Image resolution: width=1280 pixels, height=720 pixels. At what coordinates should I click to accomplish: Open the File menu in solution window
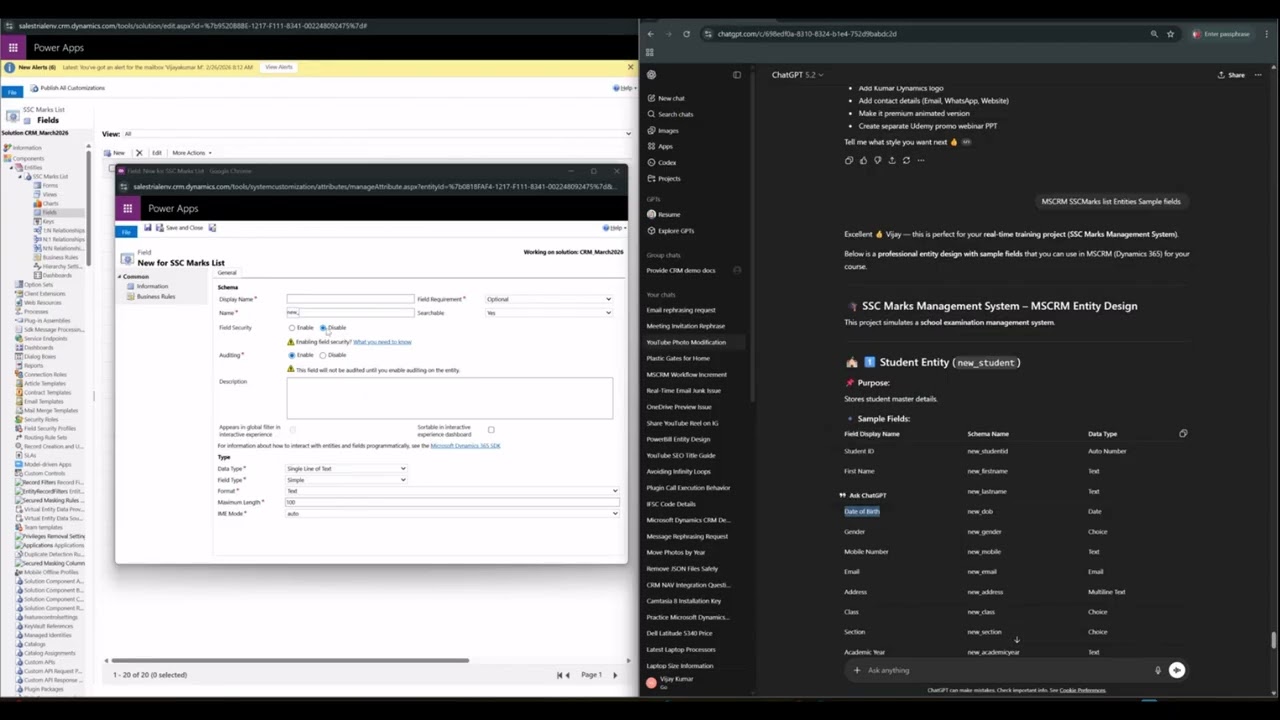[11, 92]
